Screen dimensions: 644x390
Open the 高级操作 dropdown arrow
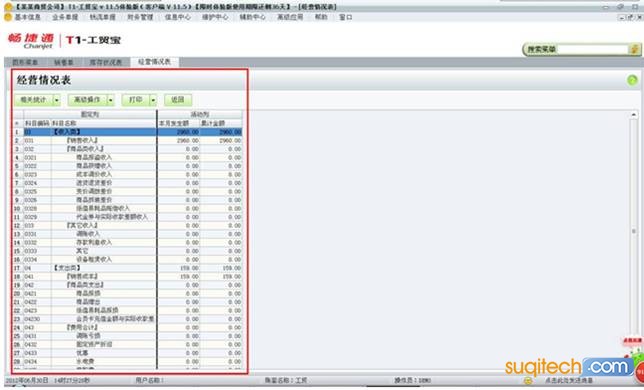pyautogui.click(x=110, y=100)
